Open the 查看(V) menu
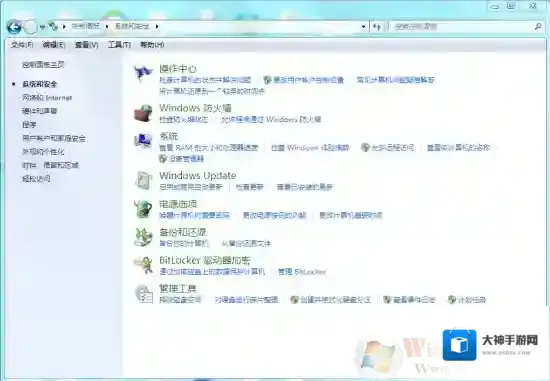 (86, 45)
